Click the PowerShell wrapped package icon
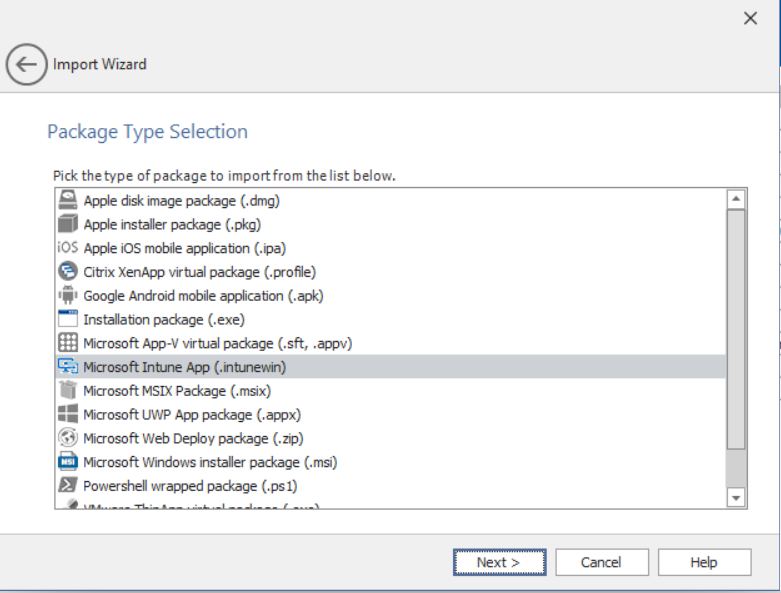 [68, 485]
